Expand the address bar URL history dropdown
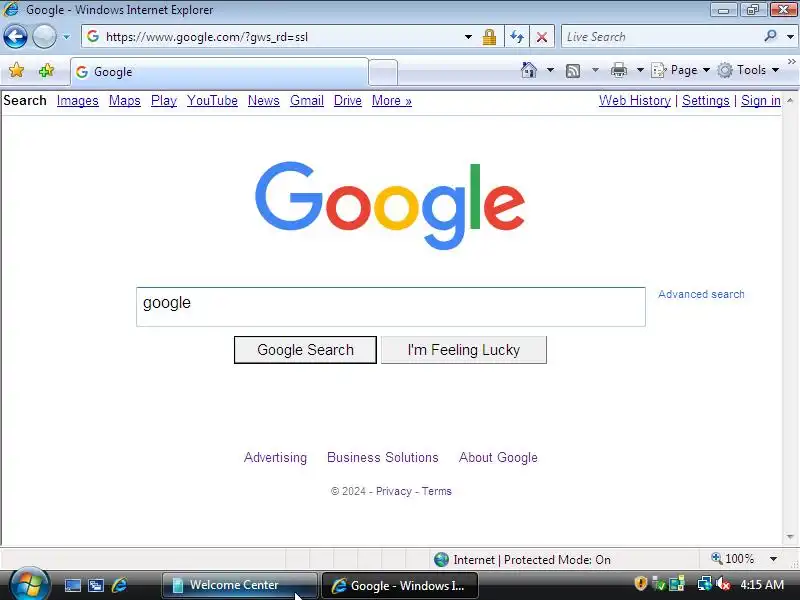Screen dimensions: 800x600 (468, 37)
